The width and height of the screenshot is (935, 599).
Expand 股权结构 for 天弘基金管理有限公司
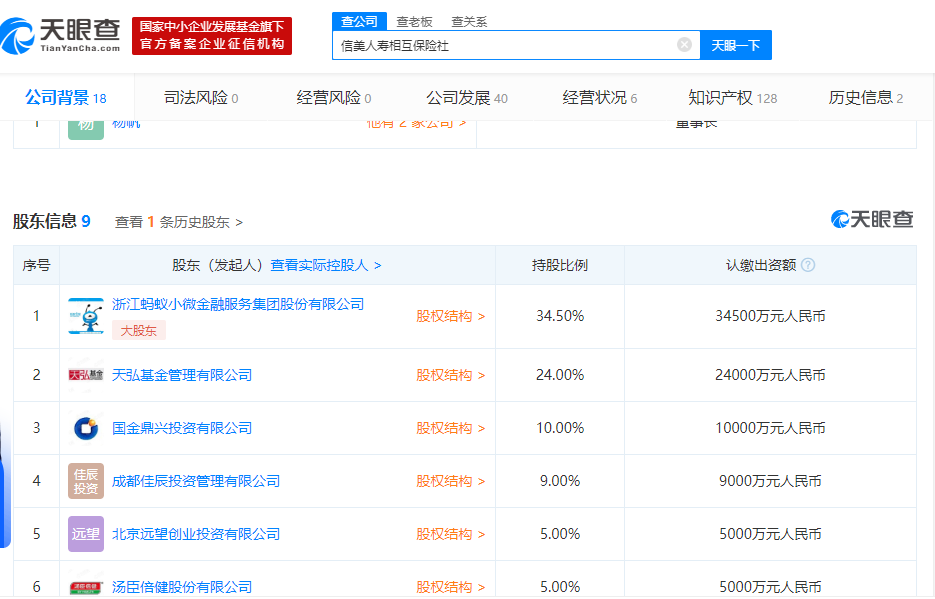pos(450,375)
